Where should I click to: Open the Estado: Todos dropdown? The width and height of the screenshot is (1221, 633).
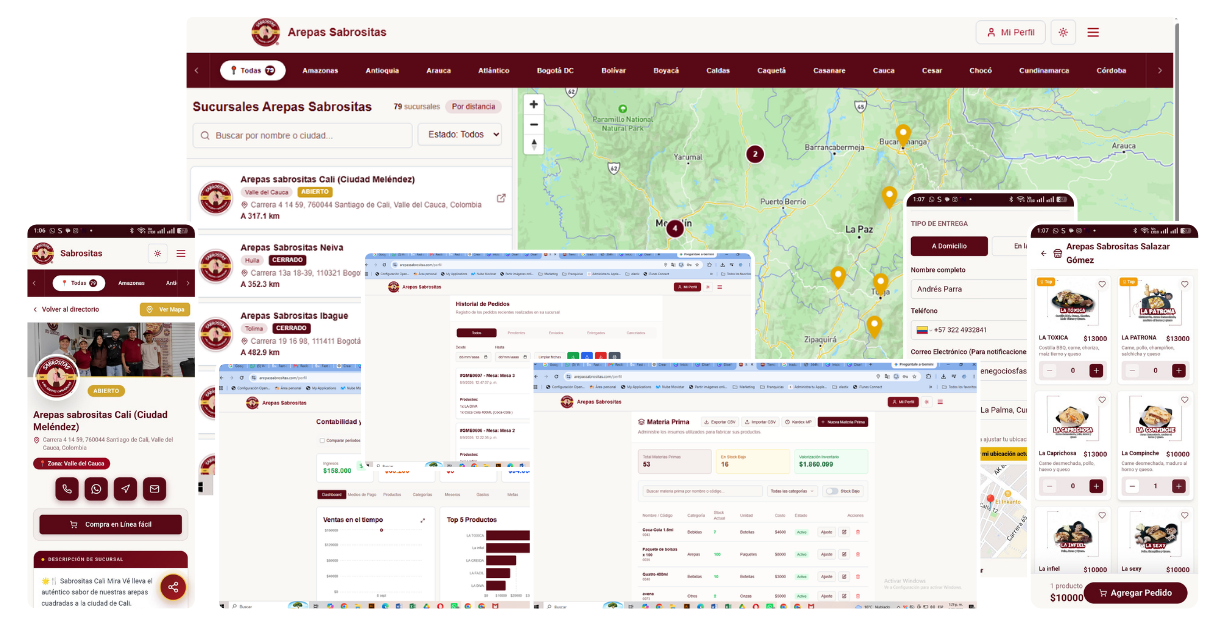[x=459, y=135]
